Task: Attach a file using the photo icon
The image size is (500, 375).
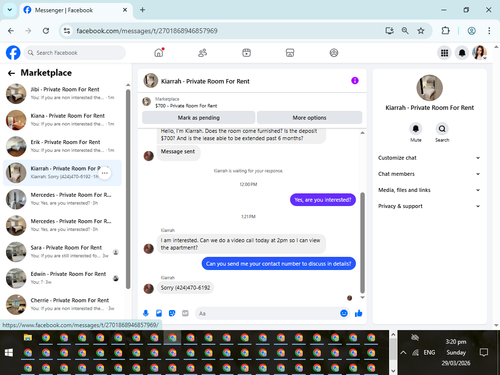Action: [159, 313]
